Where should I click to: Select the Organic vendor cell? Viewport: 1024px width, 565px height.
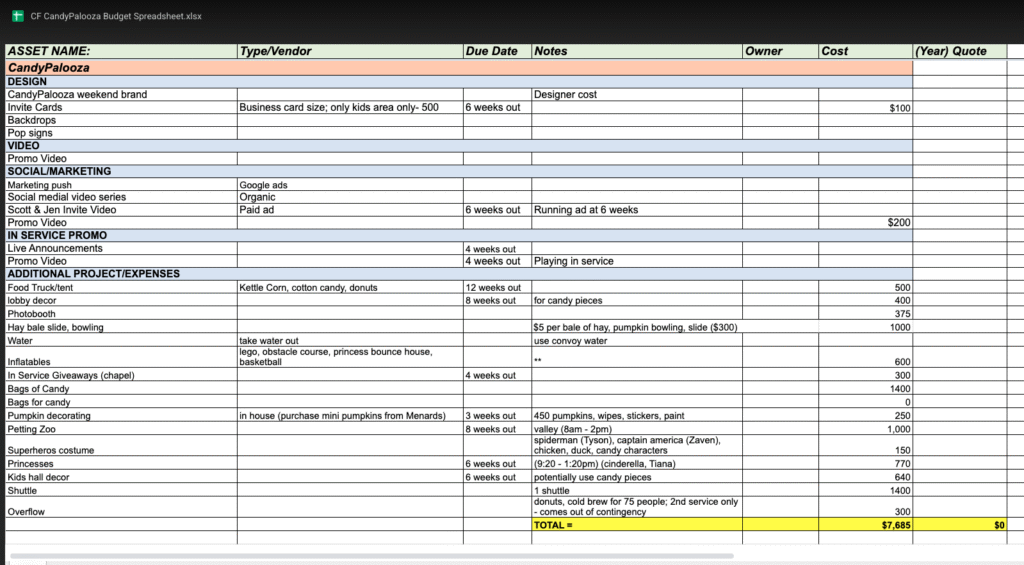pyautogui.click(x=350, y=197)
